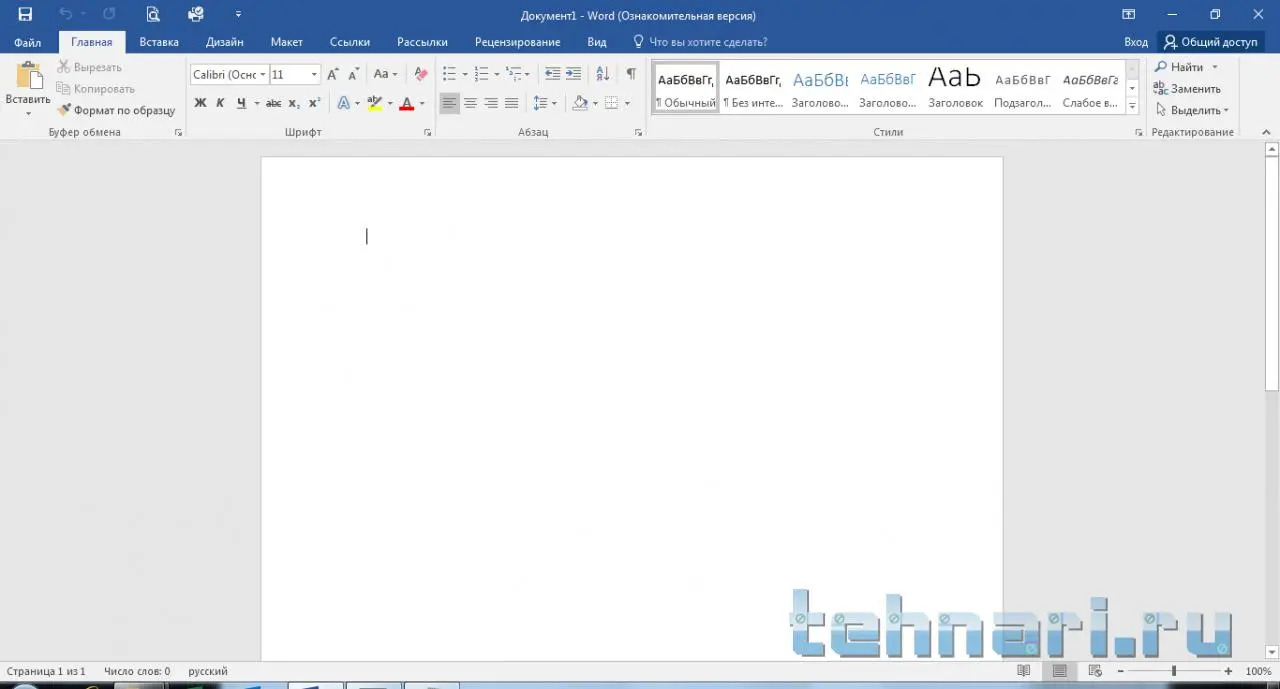Click the Заменить button
Viewport: 1280px width, 689px height.
pos(1187,89)
